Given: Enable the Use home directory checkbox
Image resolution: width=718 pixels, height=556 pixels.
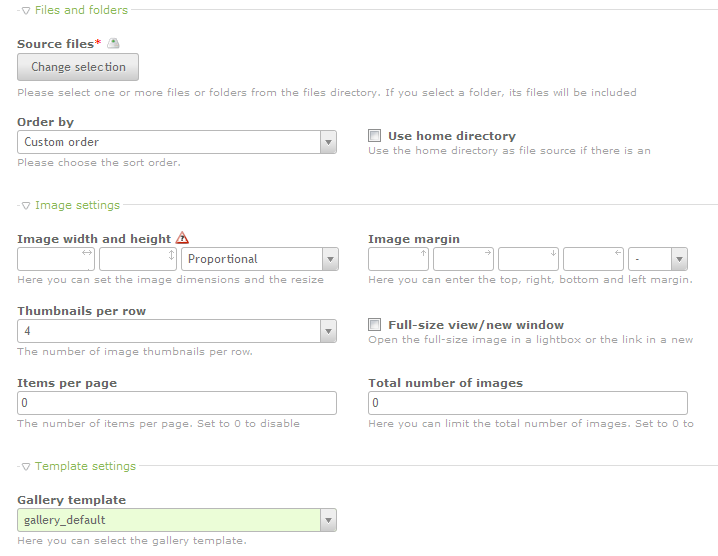Looking at the screenshot, I should click(x=375, y=135).
